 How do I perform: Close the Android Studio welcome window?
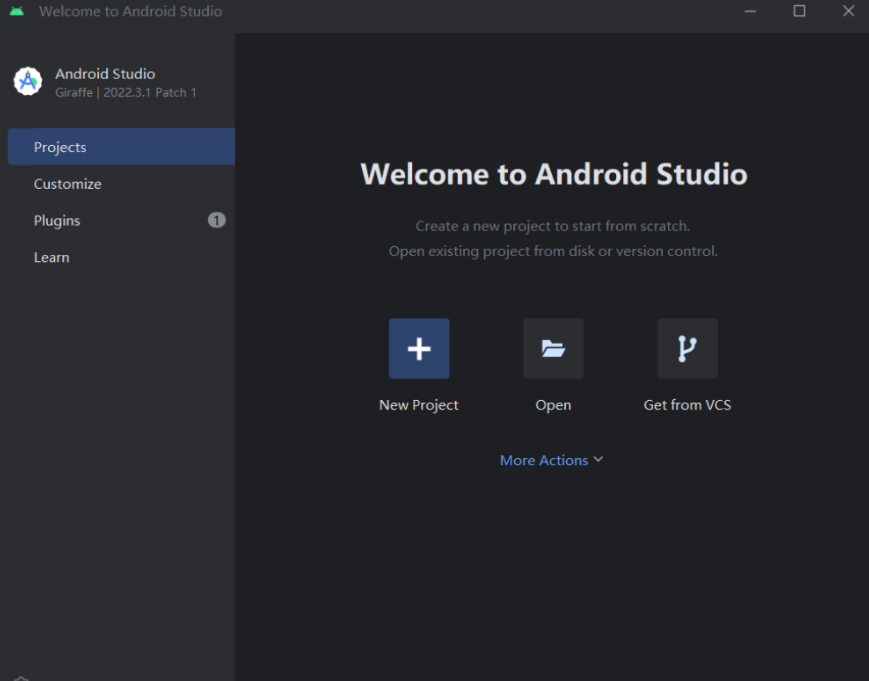coord(848,11)
